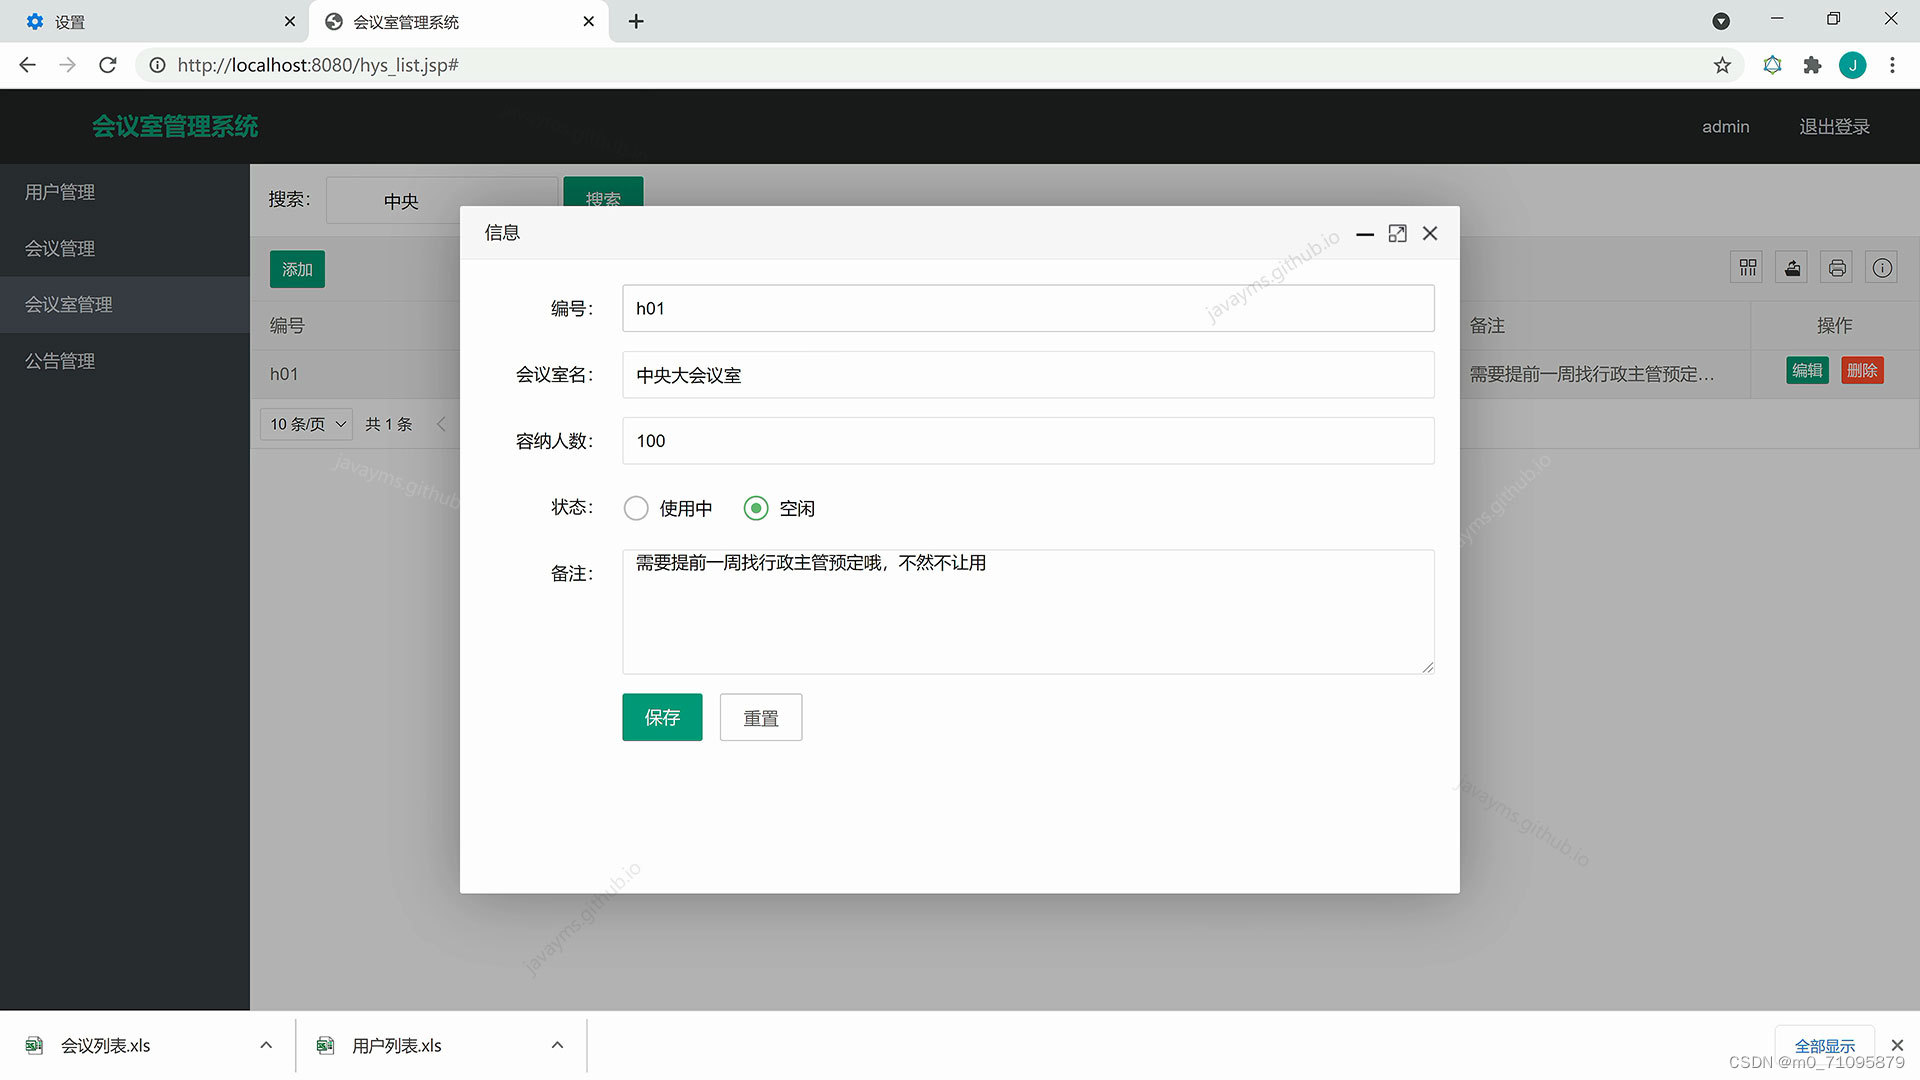This screenshot has width=1920, height=1080.
Task: Close the 设置 browser tab
Action: pyautogui.click(x=289, y=21)
